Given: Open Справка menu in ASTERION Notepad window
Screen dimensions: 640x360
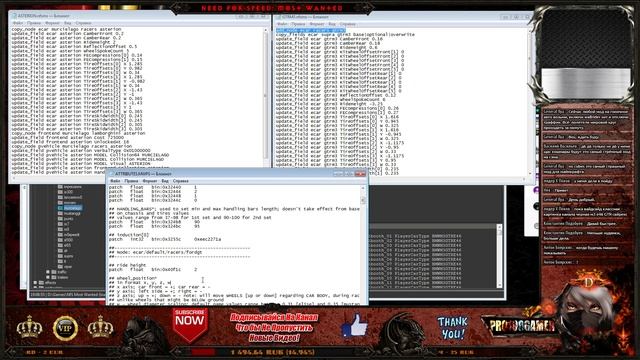Looking at the screenshot, I should click(83, 23).
